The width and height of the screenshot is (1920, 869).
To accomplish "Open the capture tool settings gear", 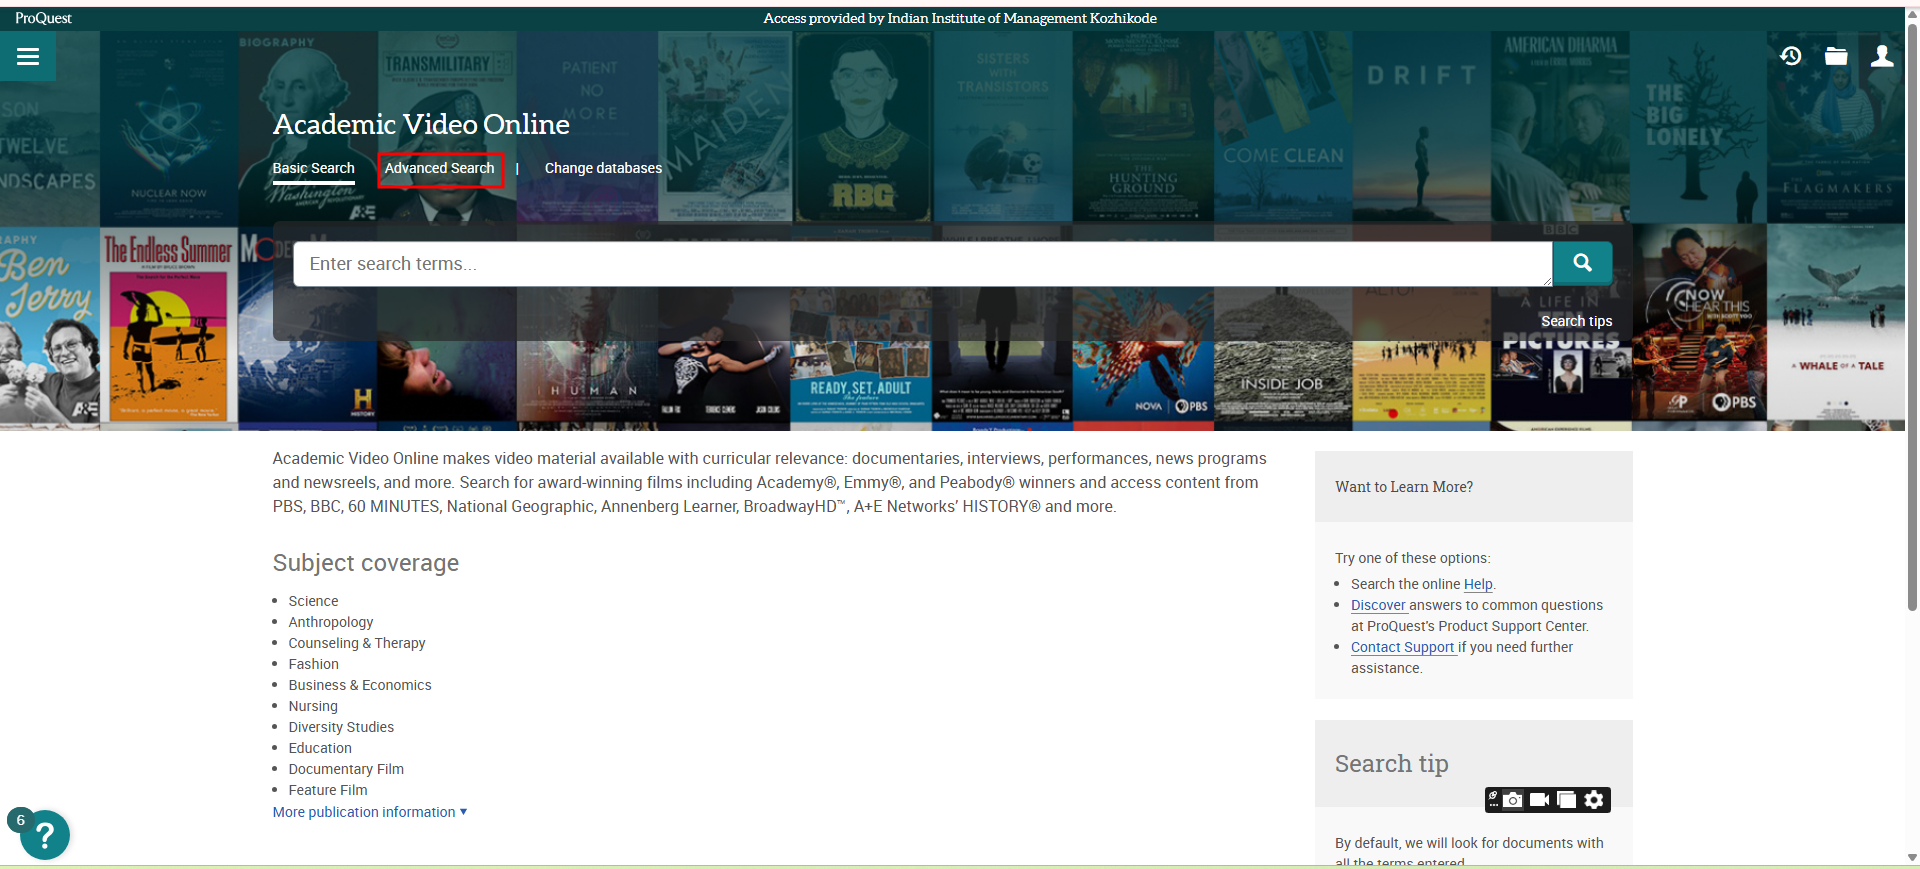I will click(1594, 799).
